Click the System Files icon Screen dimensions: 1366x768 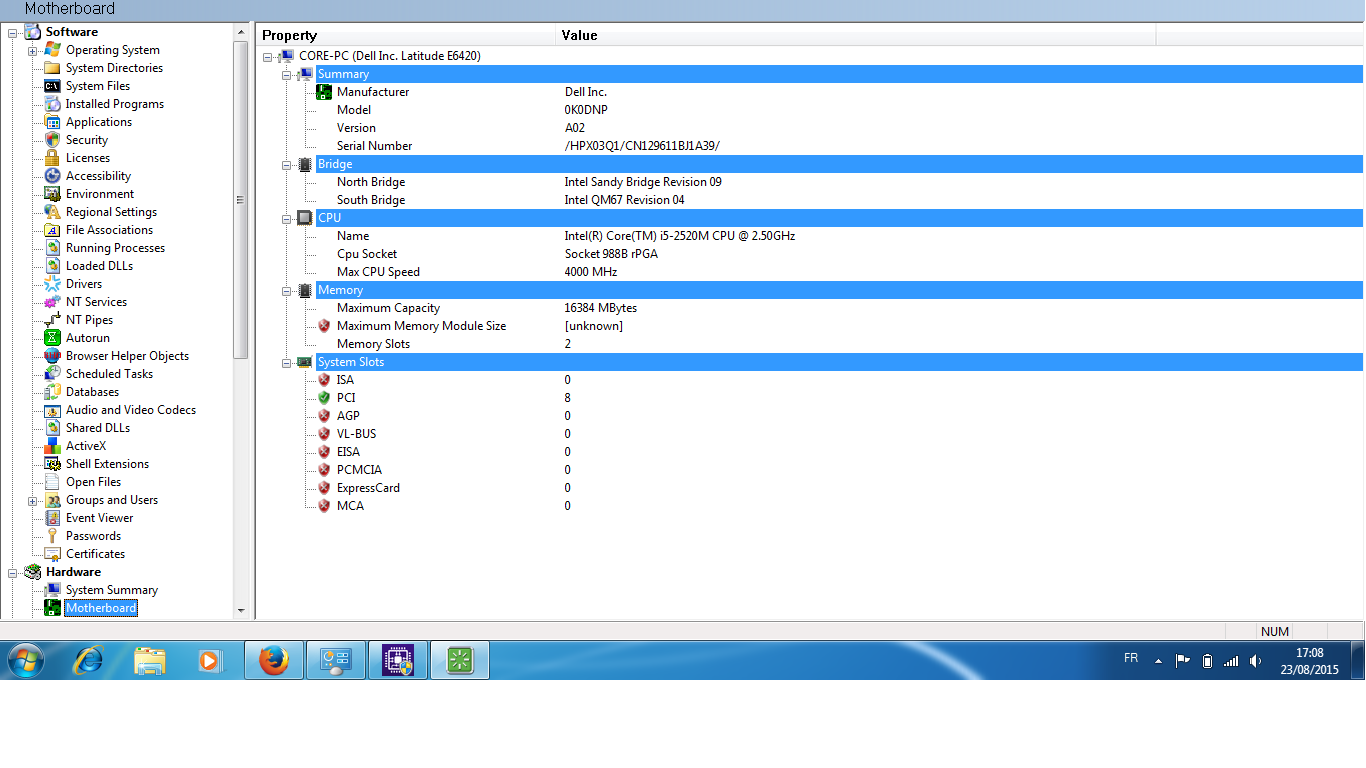pyautogui.click(x=52, y=86)
